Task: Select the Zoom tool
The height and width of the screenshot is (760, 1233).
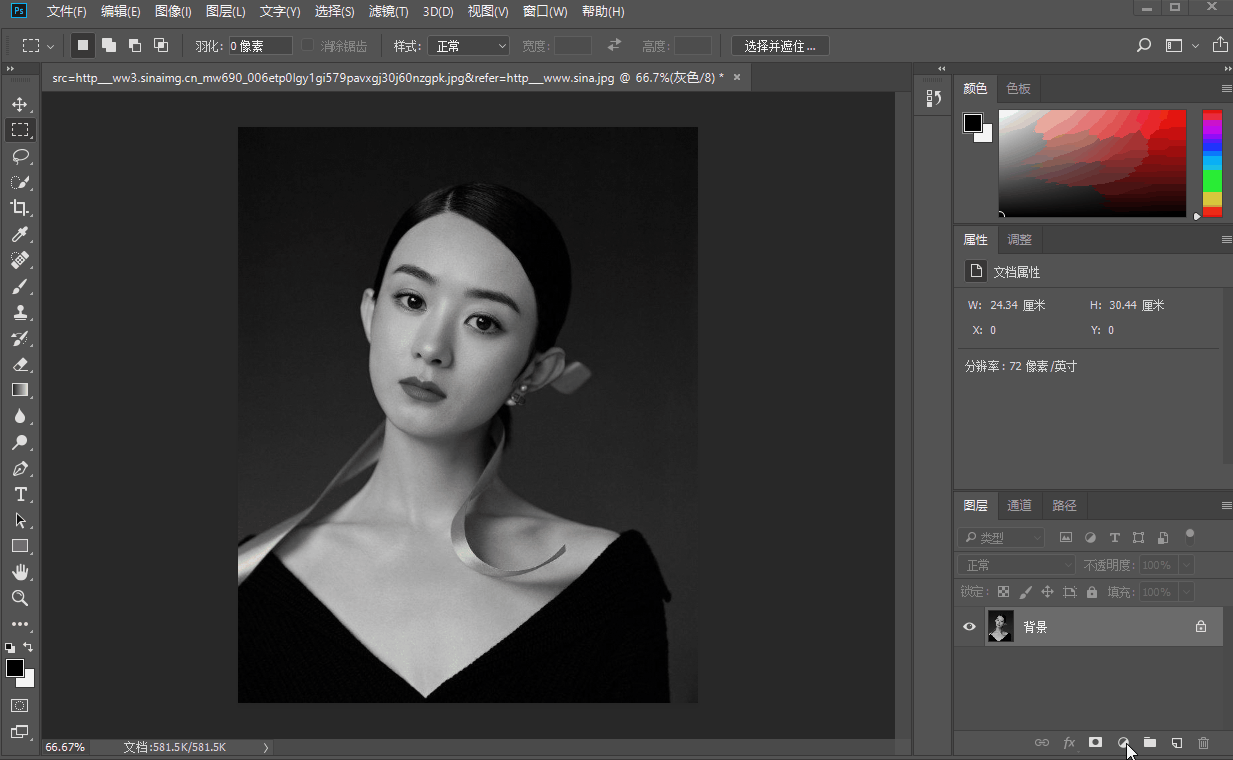Action: [x=20, y=598]
